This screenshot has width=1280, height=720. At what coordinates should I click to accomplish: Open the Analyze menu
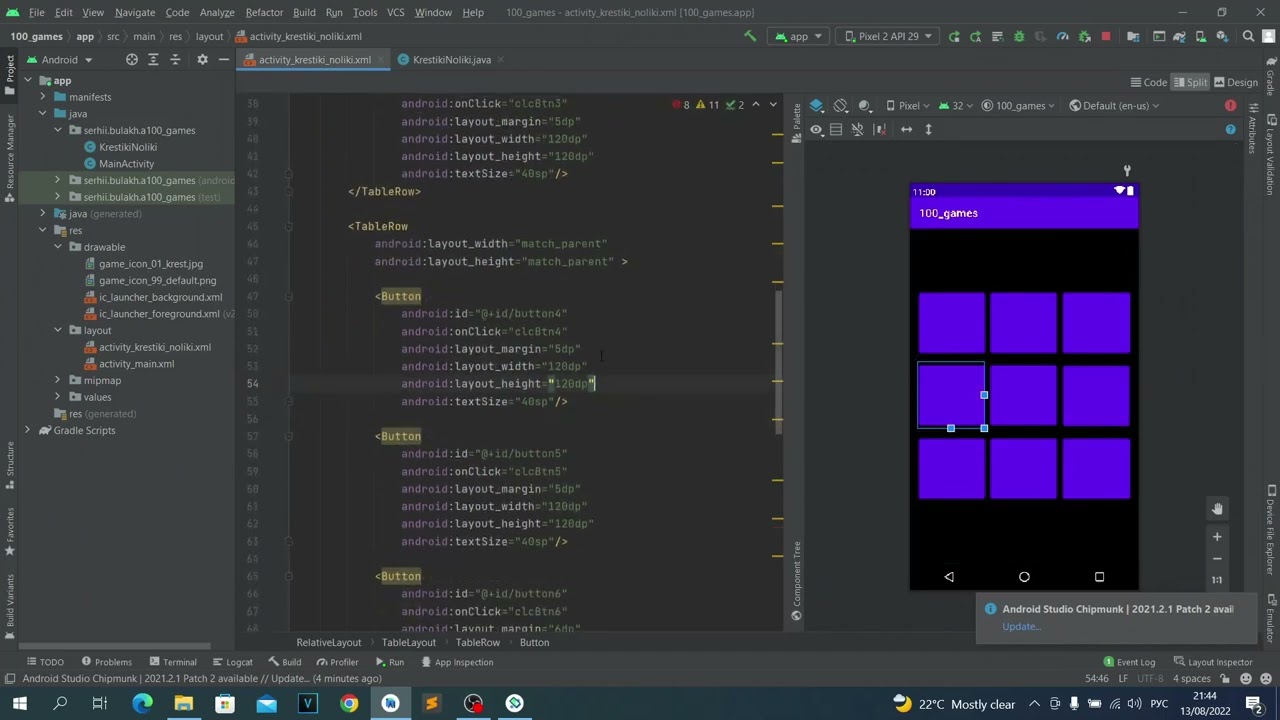coord(216,12)
